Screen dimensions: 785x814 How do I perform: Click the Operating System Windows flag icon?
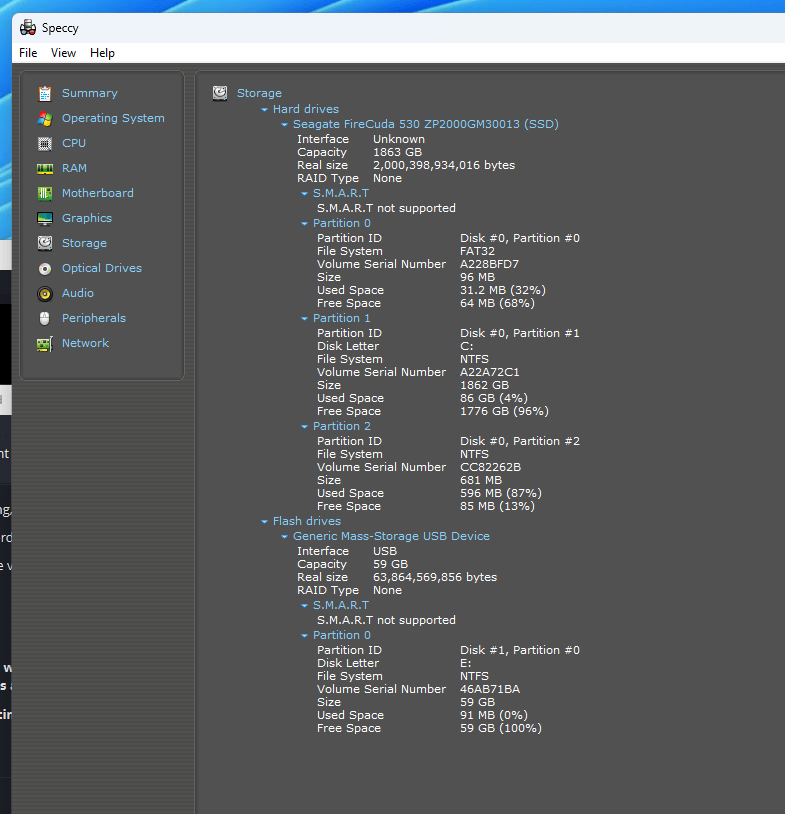pyautogui.click(x=45, y=119)
